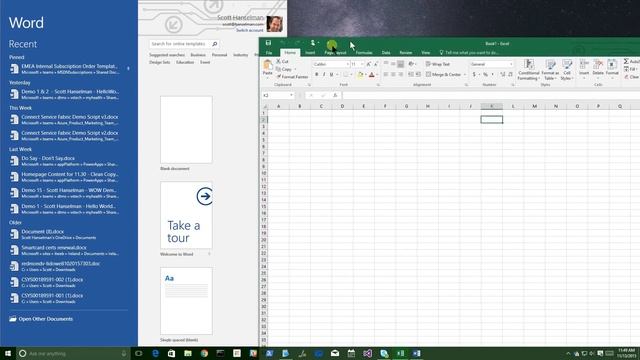The height and width of the screenshot is (360, 640).
Task: Toggle Top Align in Alignment group
Action: [386, 64]
